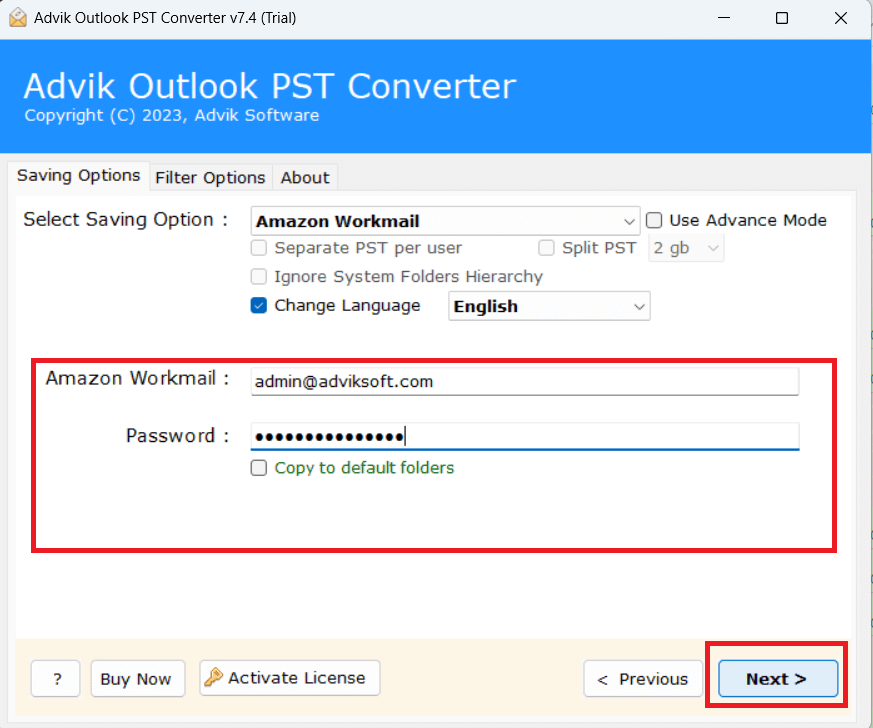Click the 'Select Saving Option :' label
The width and height of the screenshot is (873, 728).
[x=126, y=220]
